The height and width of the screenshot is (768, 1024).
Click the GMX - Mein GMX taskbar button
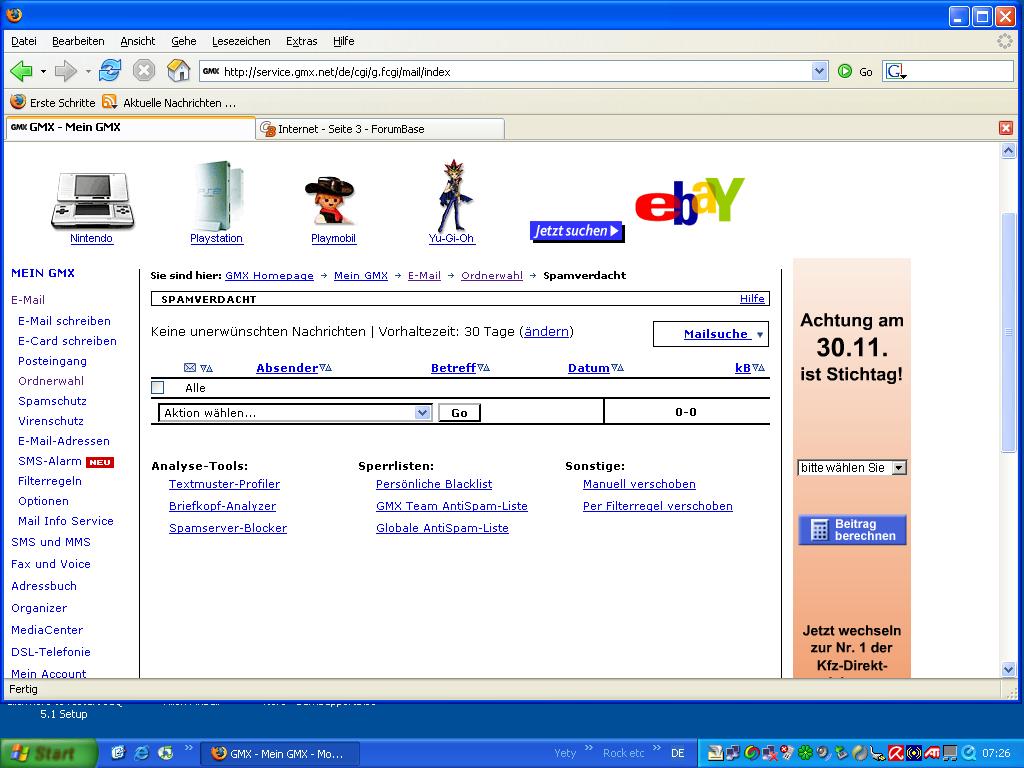click(x=279, y=754)
